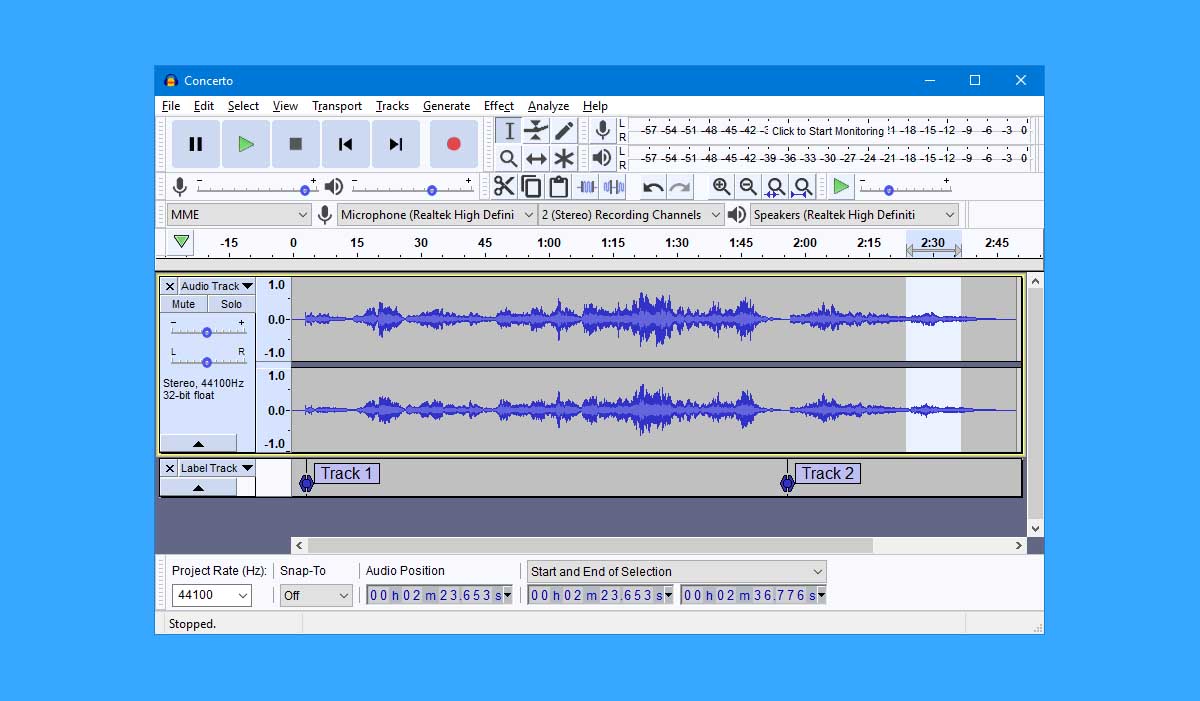Select the Time Shift tool
The height and width of the screenshot is (701, 1200).
537,159
